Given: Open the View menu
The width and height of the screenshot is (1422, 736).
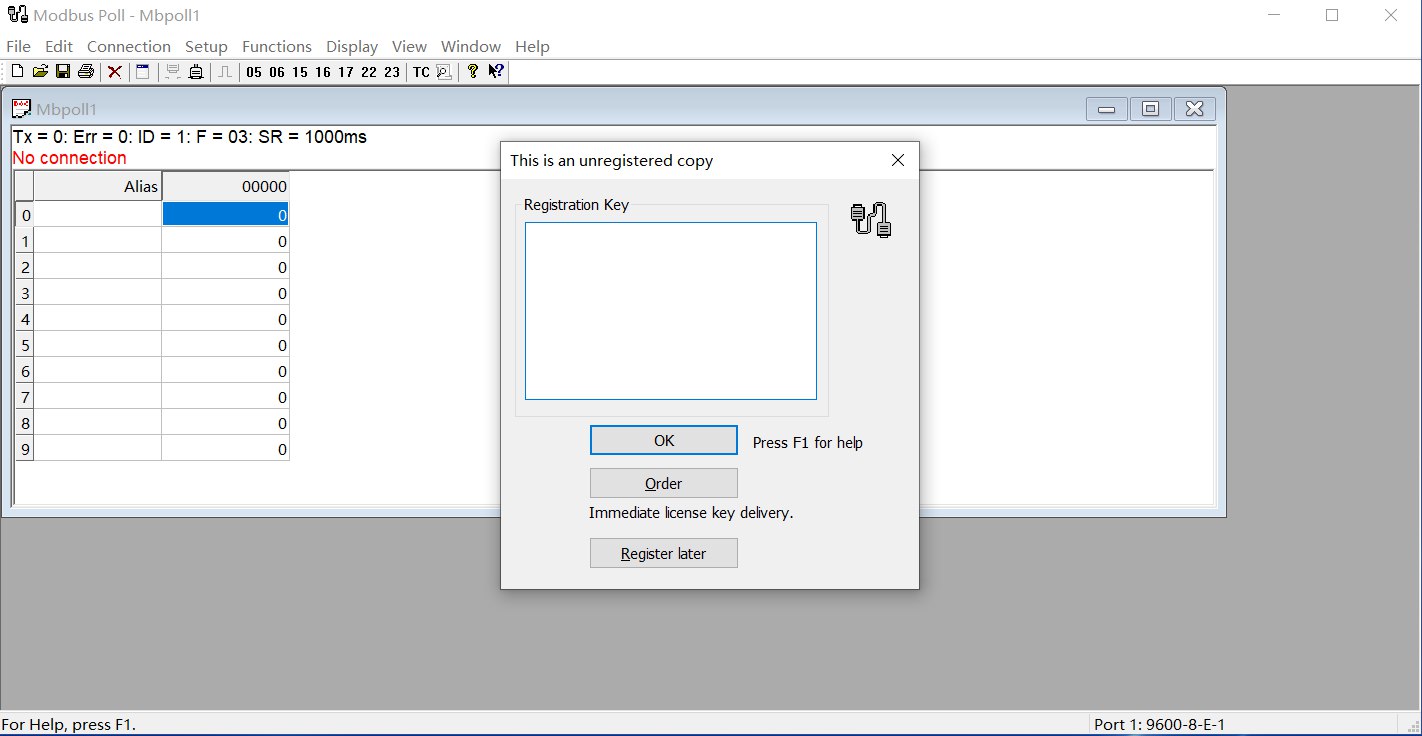Looking at the screenshot, I should coord(409,46).
